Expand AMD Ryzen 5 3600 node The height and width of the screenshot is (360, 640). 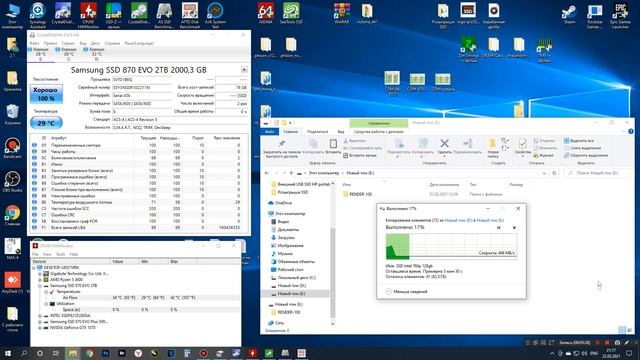click(40, 280)
